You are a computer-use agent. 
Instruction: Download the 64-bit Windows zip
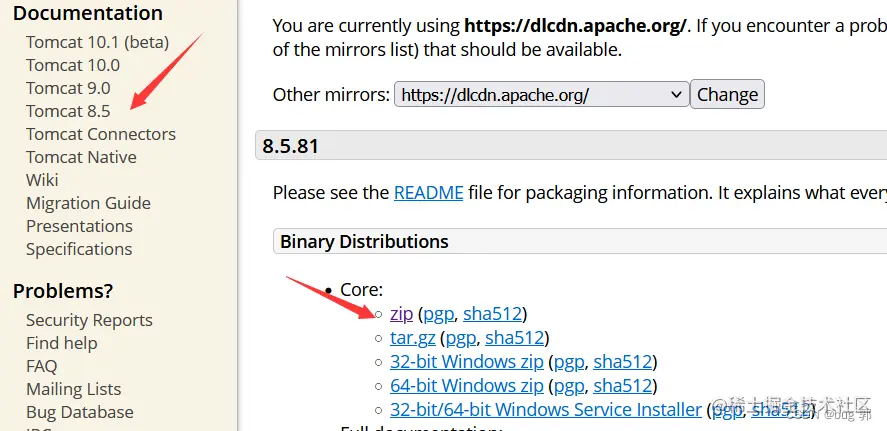pyautogui.click(x=467, y=386)
